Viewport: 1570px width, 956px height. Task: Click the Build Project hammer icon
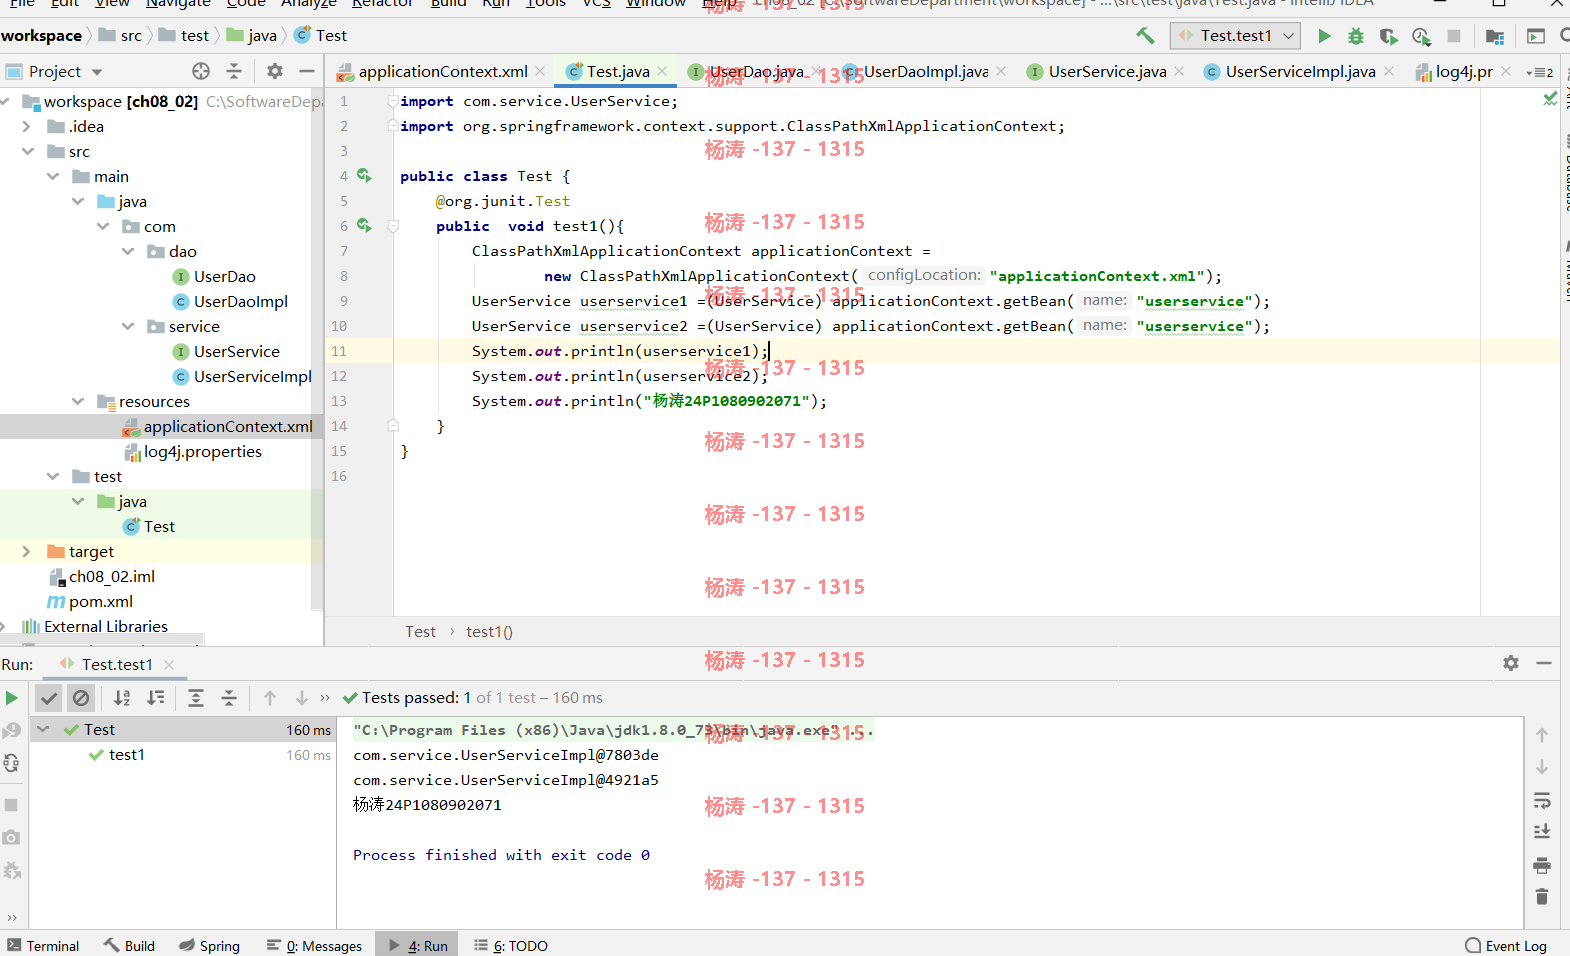coord(1145,36)
